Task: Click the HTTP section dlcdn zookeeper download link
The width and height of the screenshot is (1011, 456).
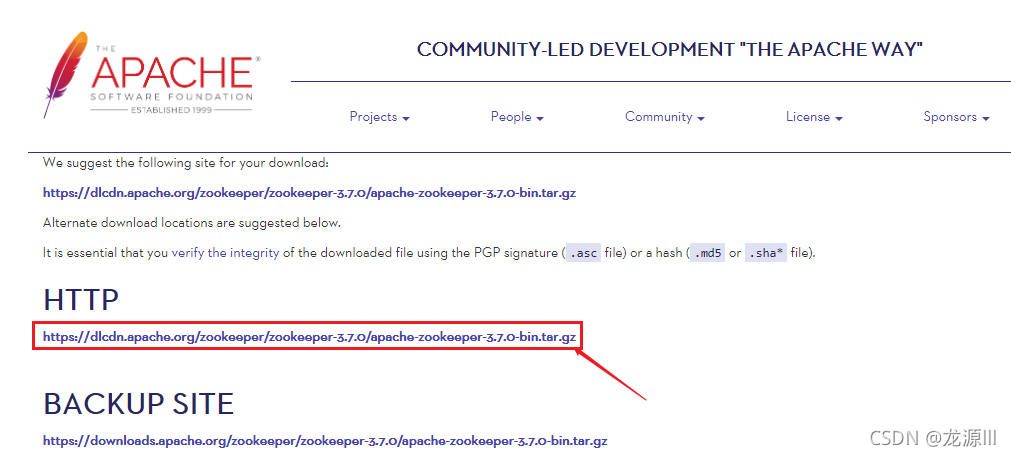Action: click(309, 336)
